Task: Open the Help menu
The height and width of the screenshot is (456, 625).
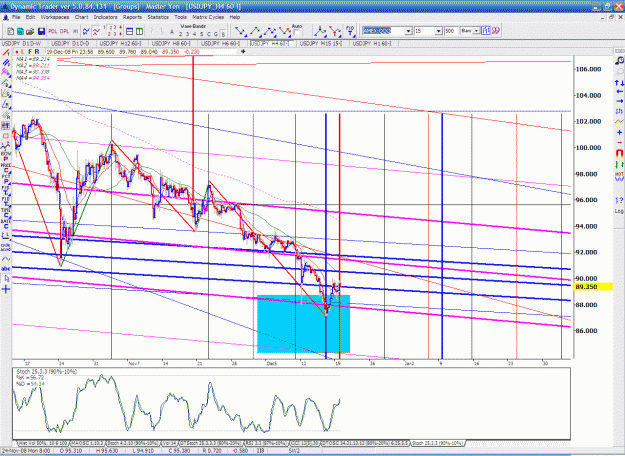Action: click(235, 17)
